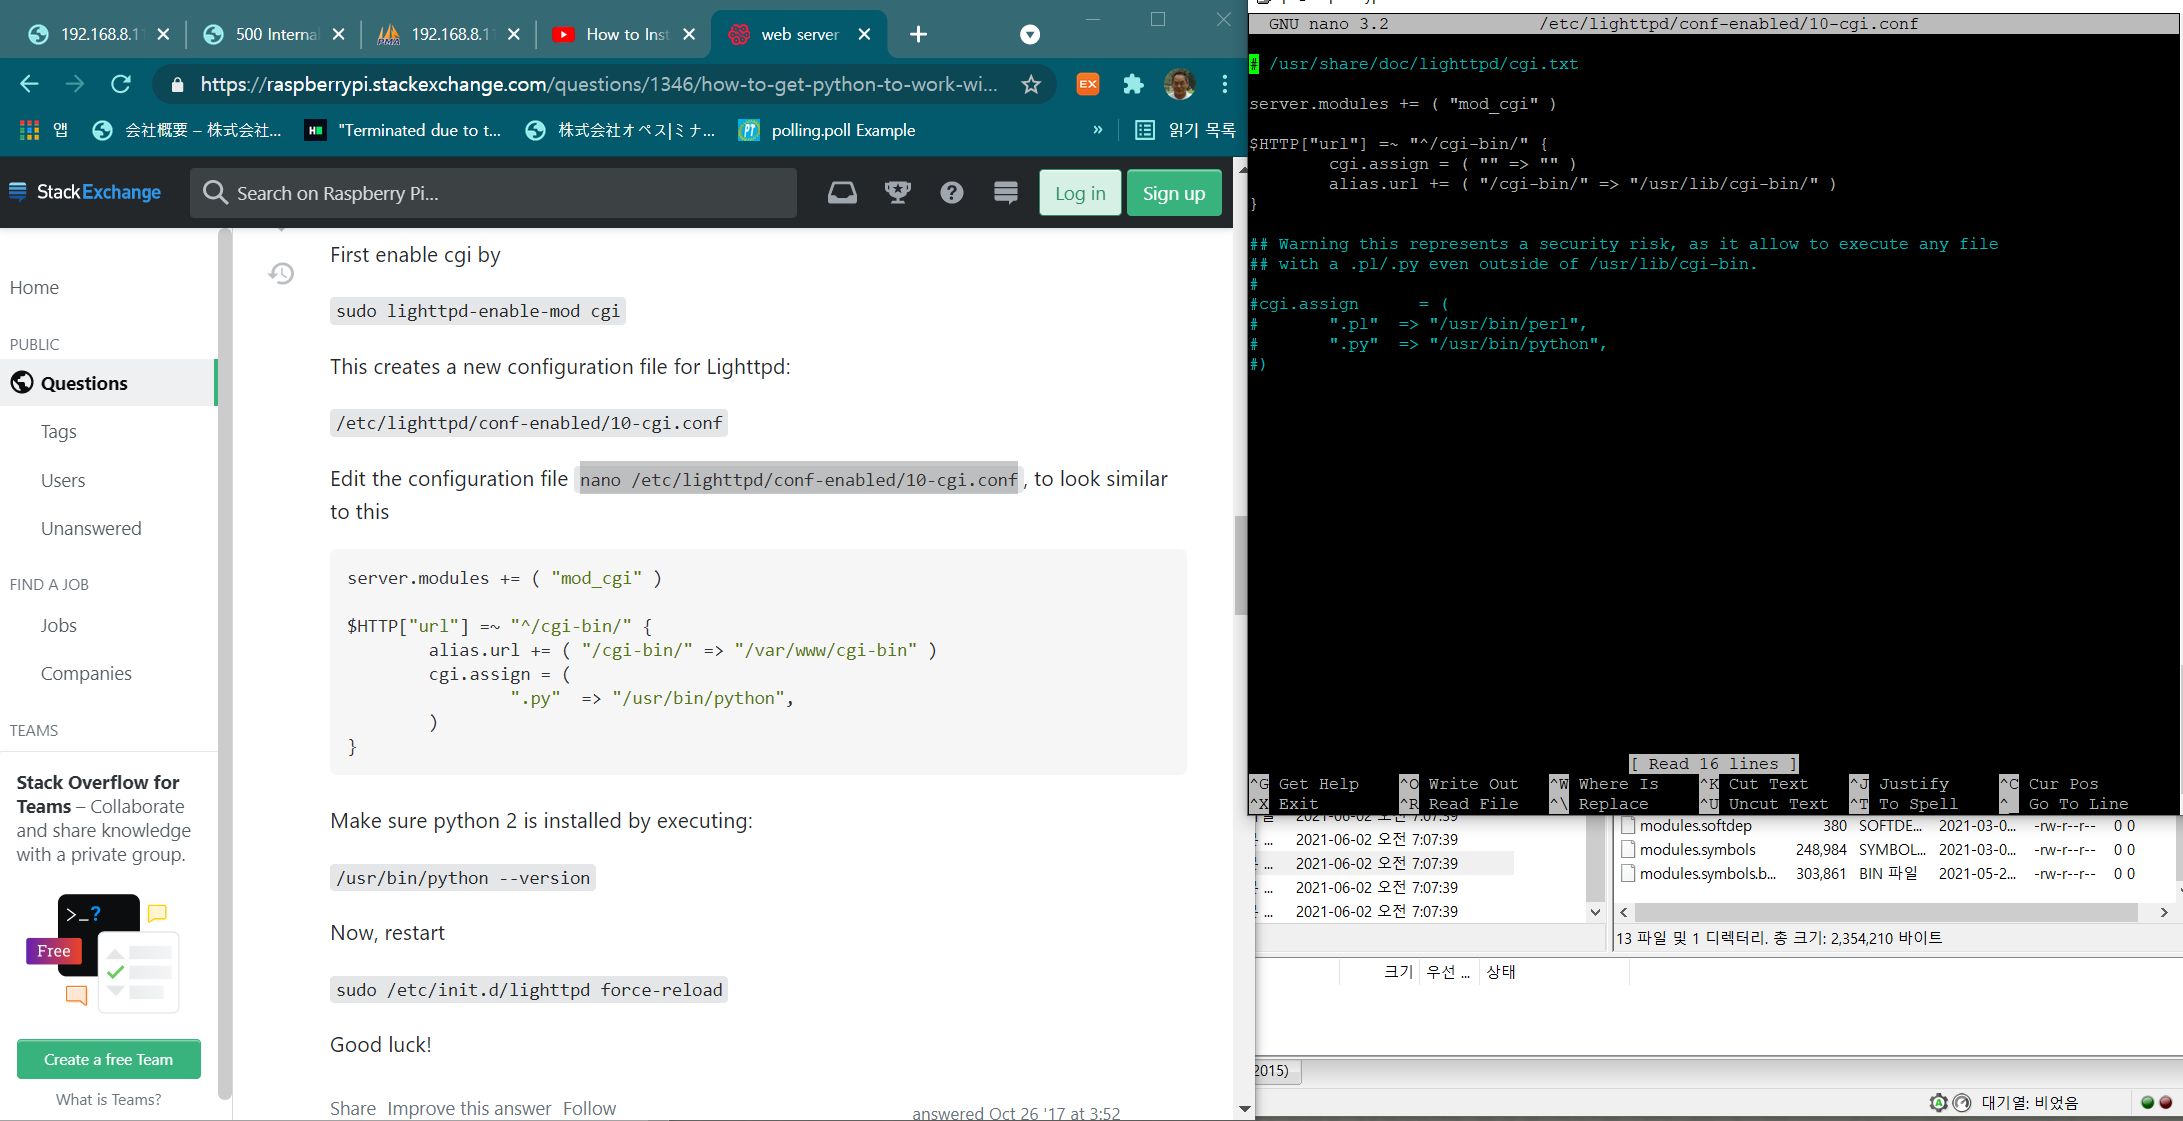Screen dimensions: 2183x1121
Task: Open the Chrome three-dot menu
Action: click(1224, 85)
